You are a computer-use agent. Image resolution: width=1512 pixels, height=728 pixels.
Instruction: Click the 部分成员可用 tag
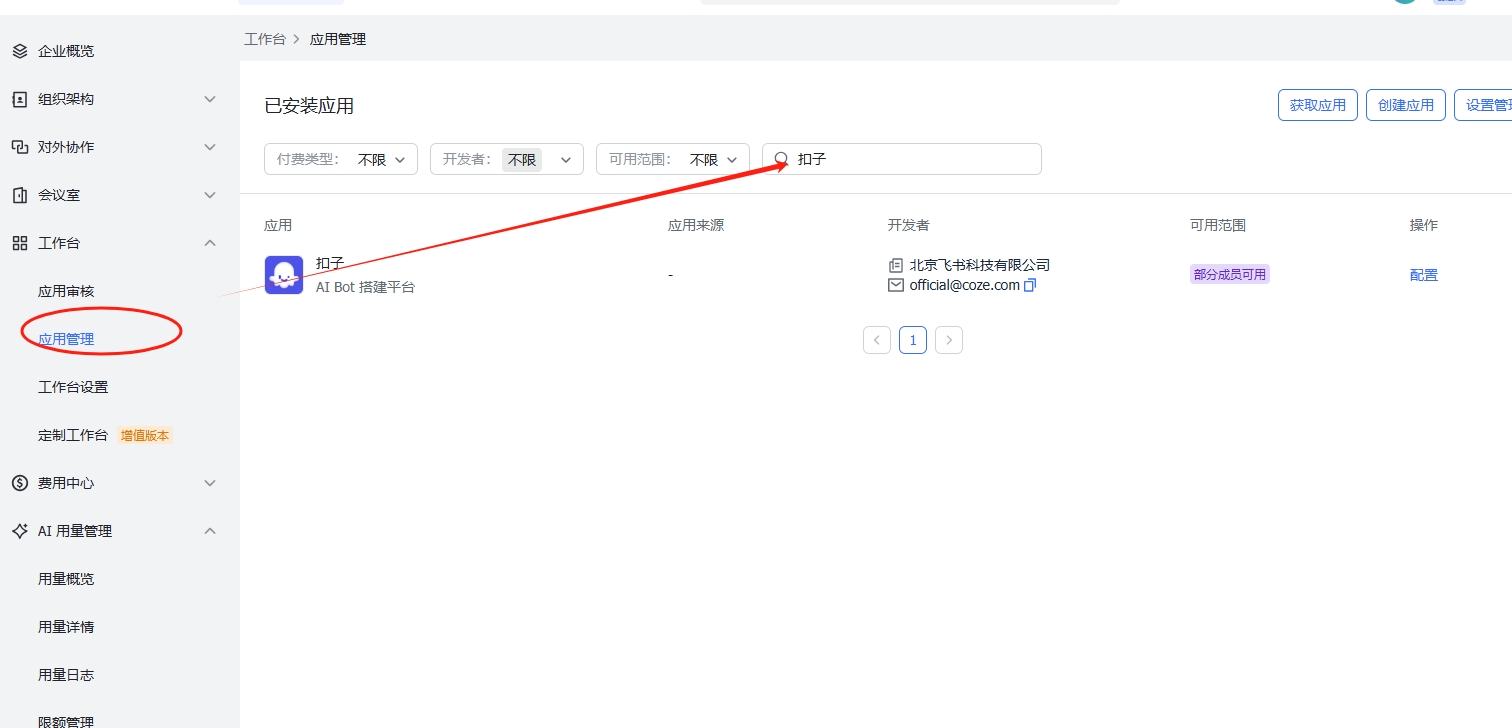(x=1230, y=274)
